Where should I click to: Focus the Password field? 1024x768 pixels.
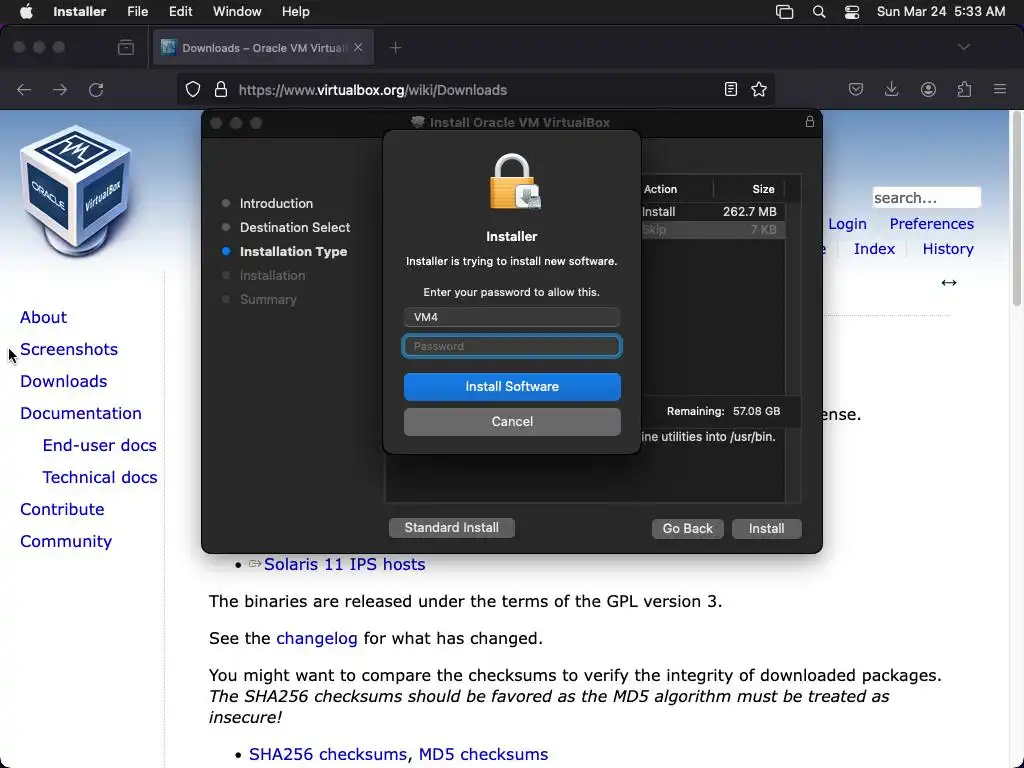[x=512, y=346]
